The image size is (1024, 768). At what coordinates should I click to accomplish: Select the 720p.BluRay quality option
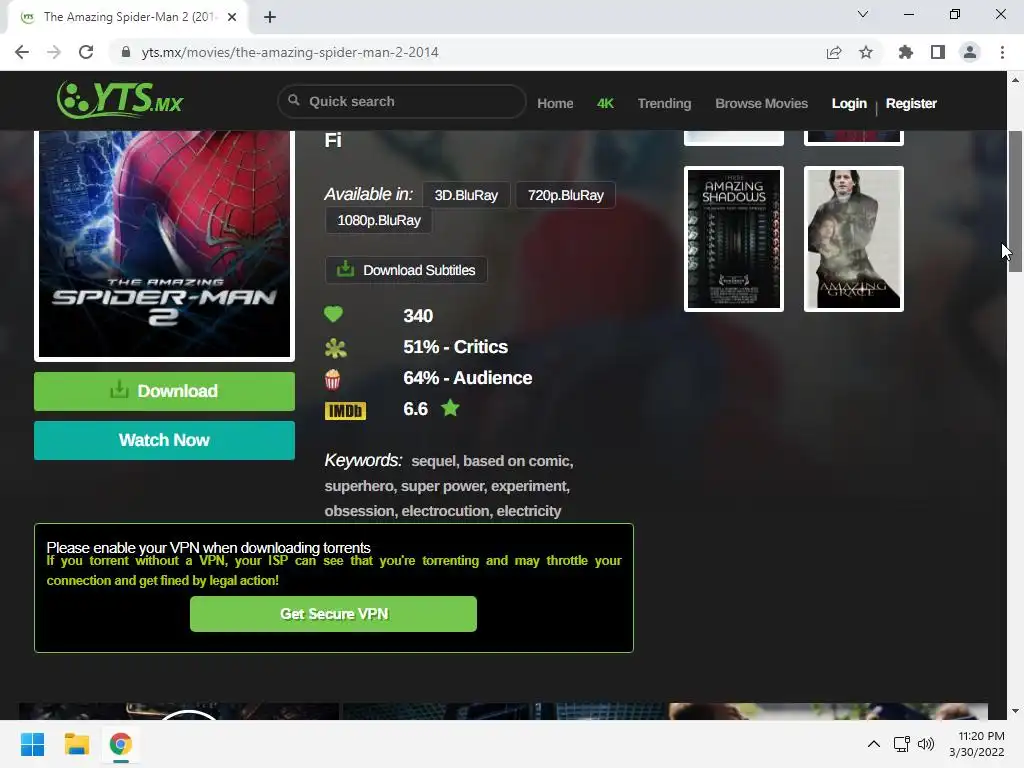[566, 195]
